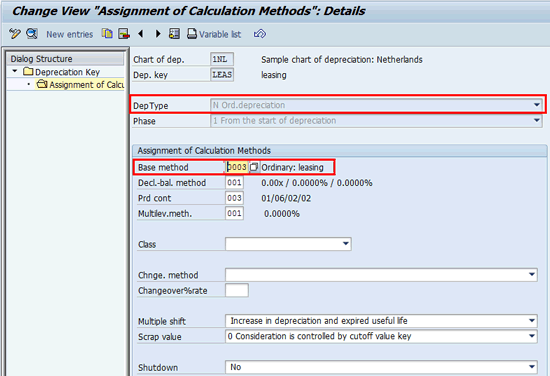Screen dimensions: 550x376
Task: Collapse the Depreciation Key tree node
Action: coord(15,71)
